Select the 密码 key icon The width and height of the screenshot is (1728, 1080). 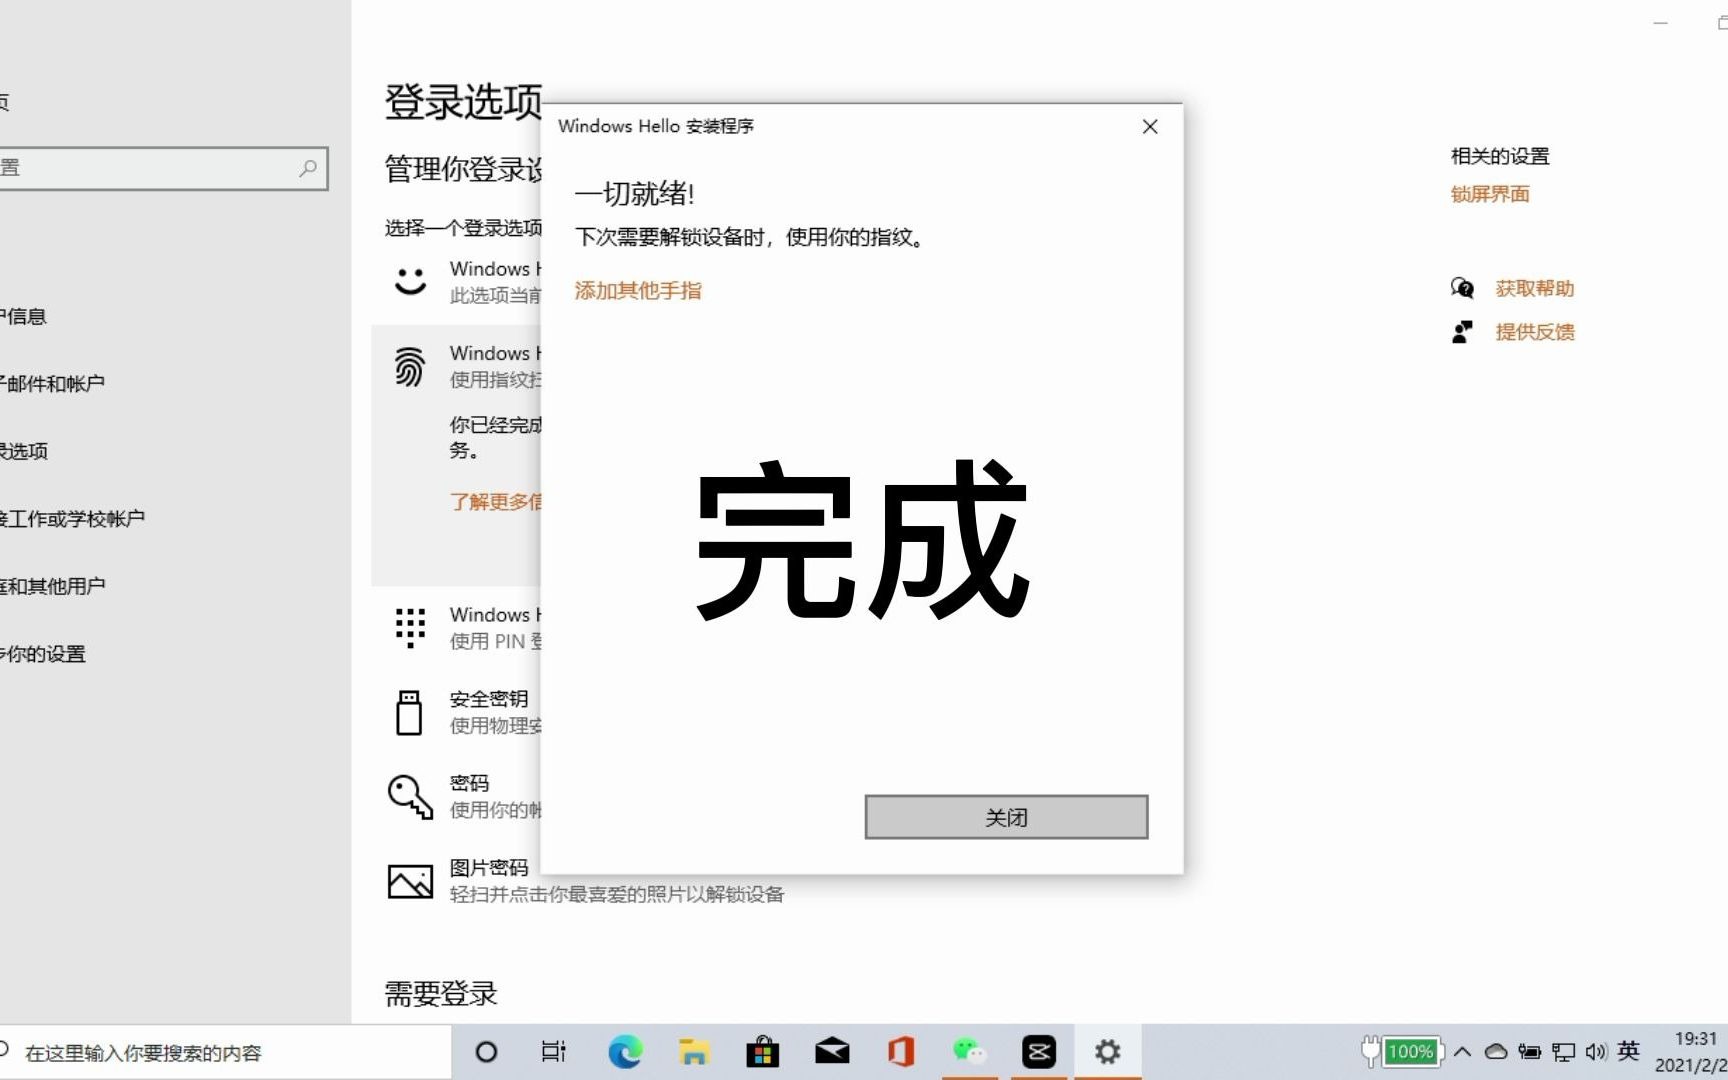[409, 795]
